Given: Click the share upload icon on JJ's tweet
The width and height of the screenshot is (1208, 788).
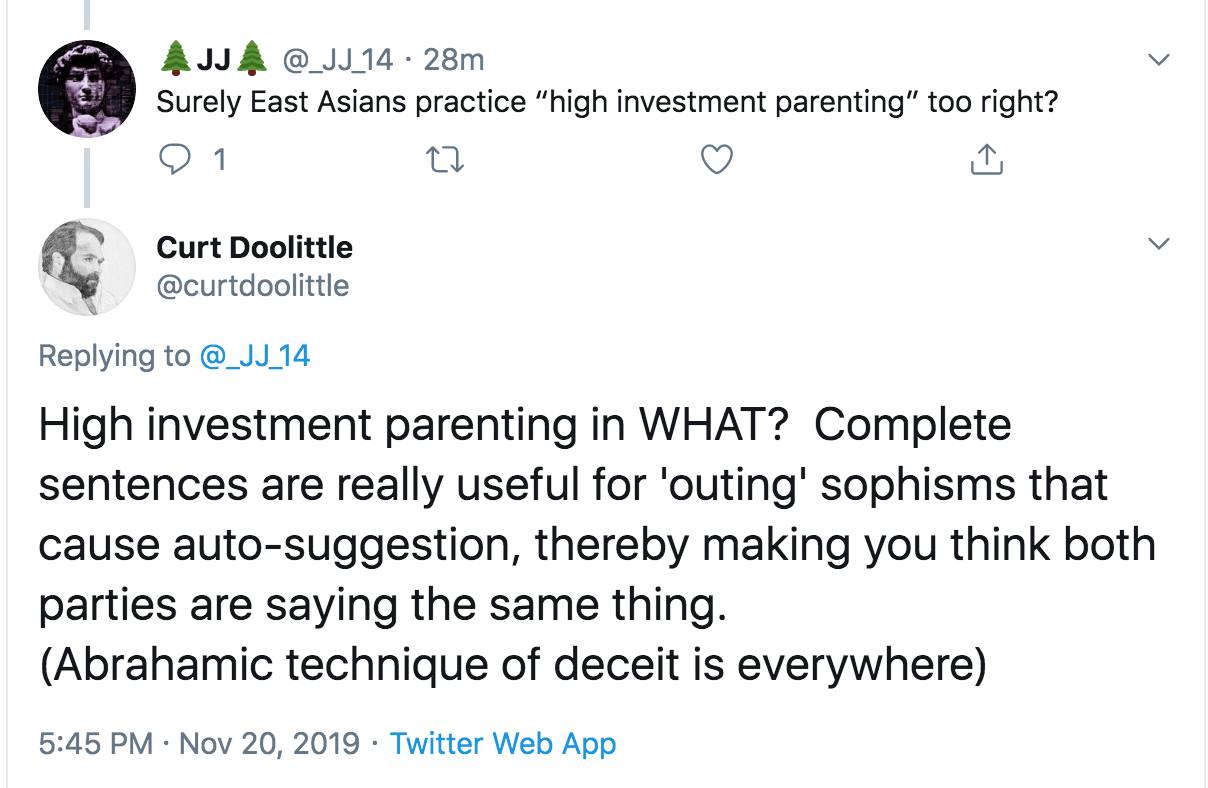Looking at the screenshot, I should pos(985,159).
